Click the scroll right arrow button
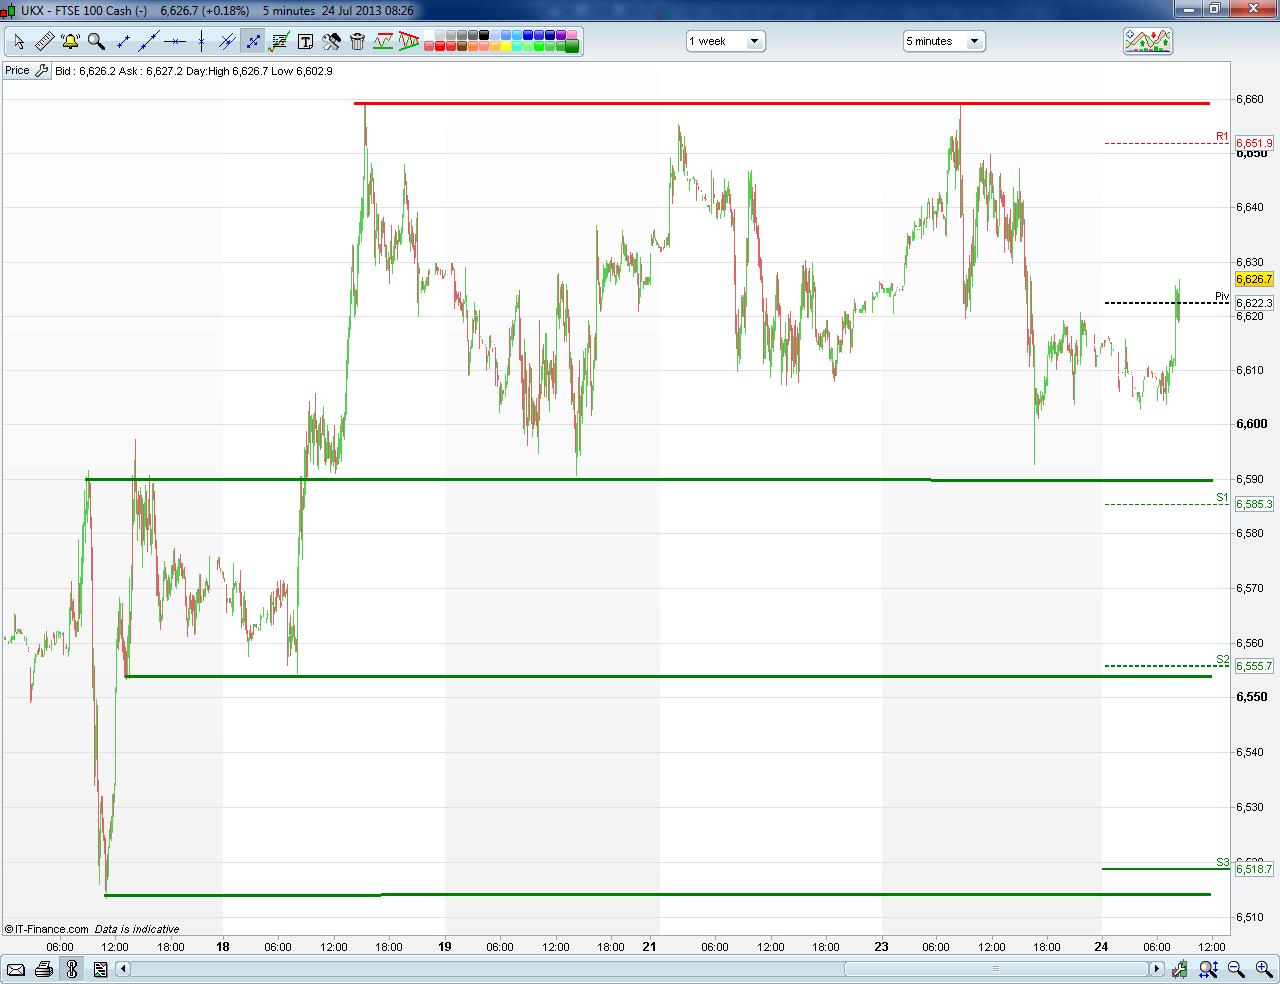Viewport: 1280px width, 984px height. coord(1156,968)
